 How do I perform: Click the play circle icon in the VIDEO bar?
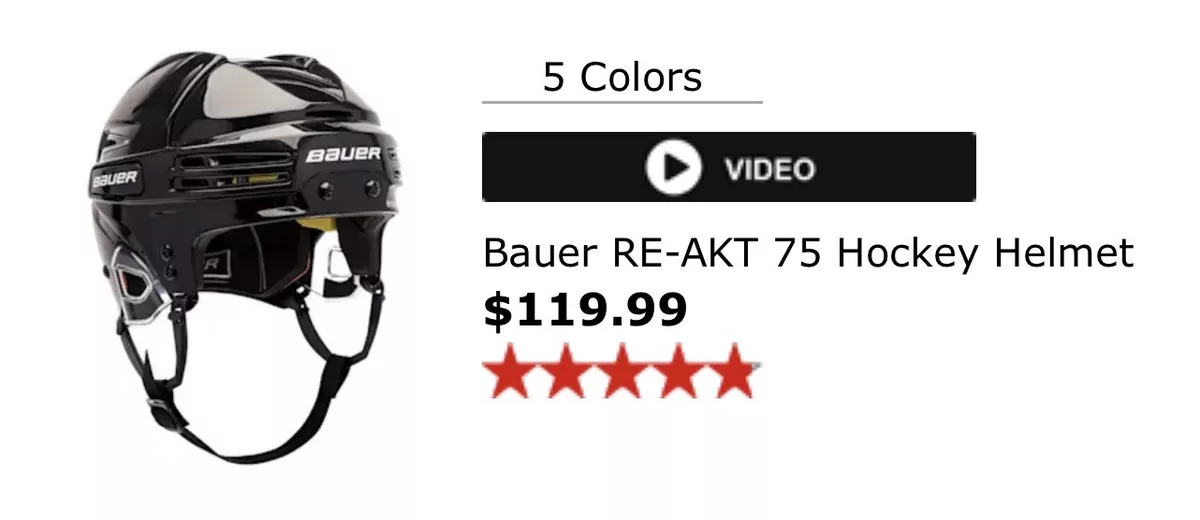tap(673, 167)
